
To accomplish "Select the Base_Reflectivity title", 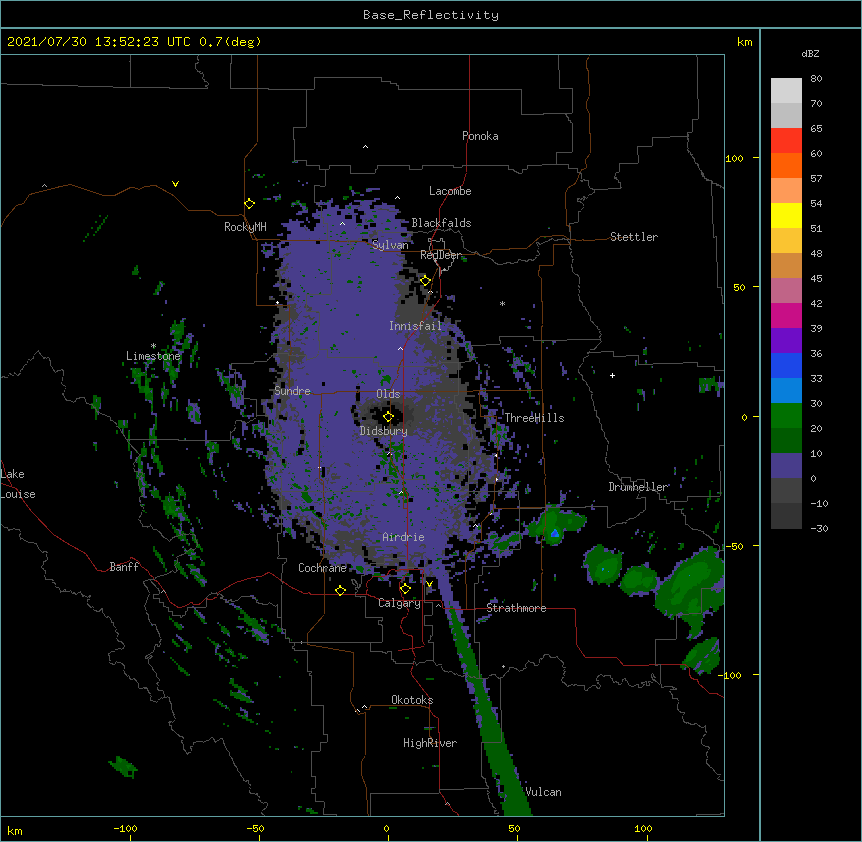I will click(x=431, y=15).
